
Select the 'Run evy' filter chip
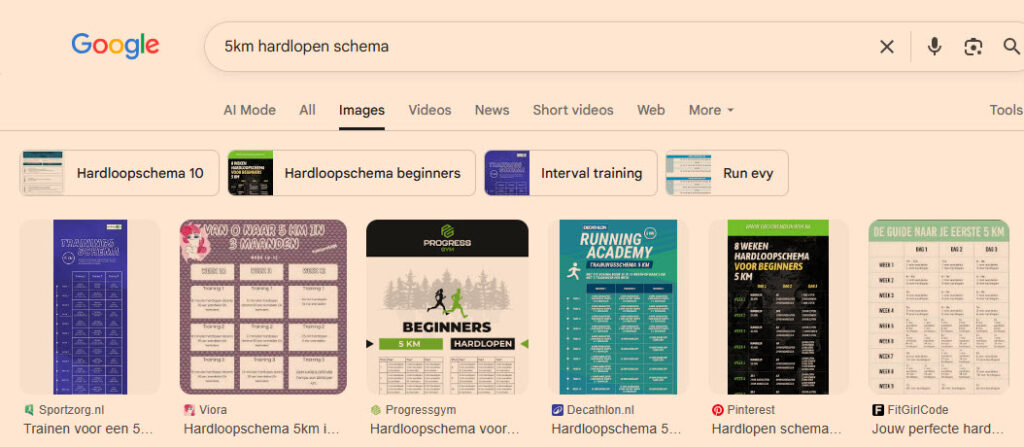click(x=727, y=173)
